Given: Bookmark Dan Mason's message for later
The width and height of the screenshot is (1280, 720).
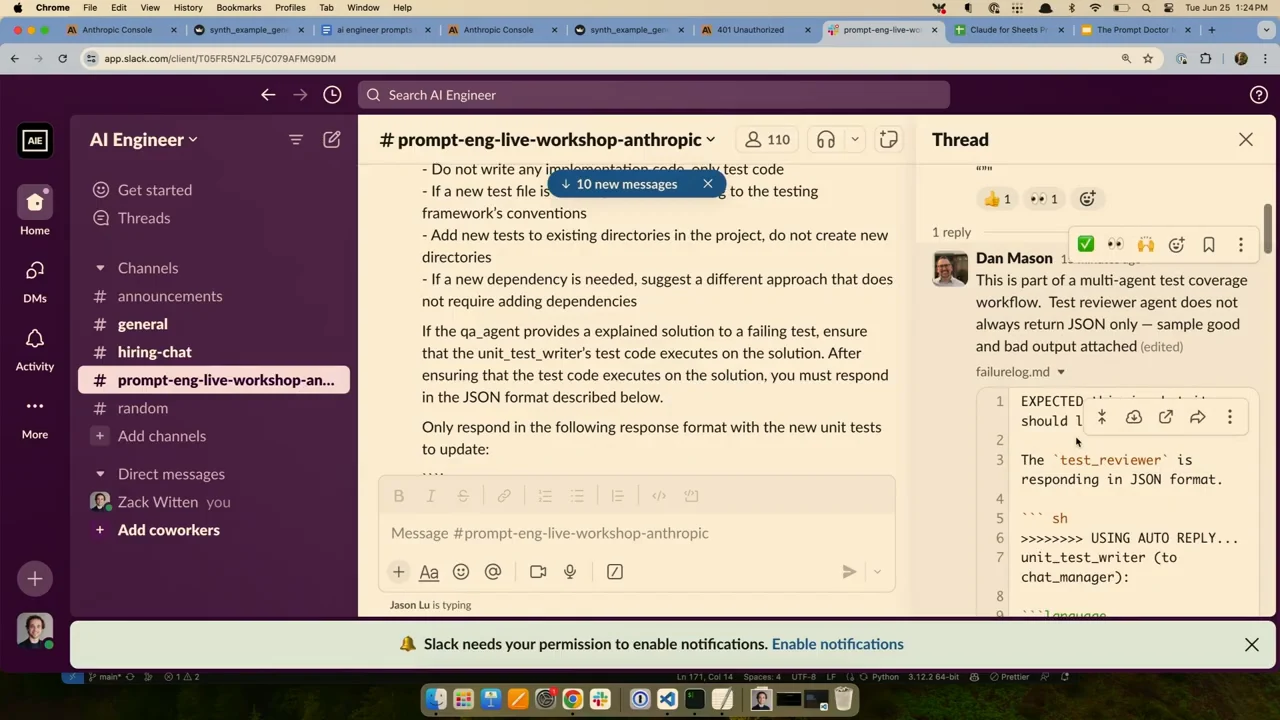Looking at the screenshot, I should click(1209, 245).
